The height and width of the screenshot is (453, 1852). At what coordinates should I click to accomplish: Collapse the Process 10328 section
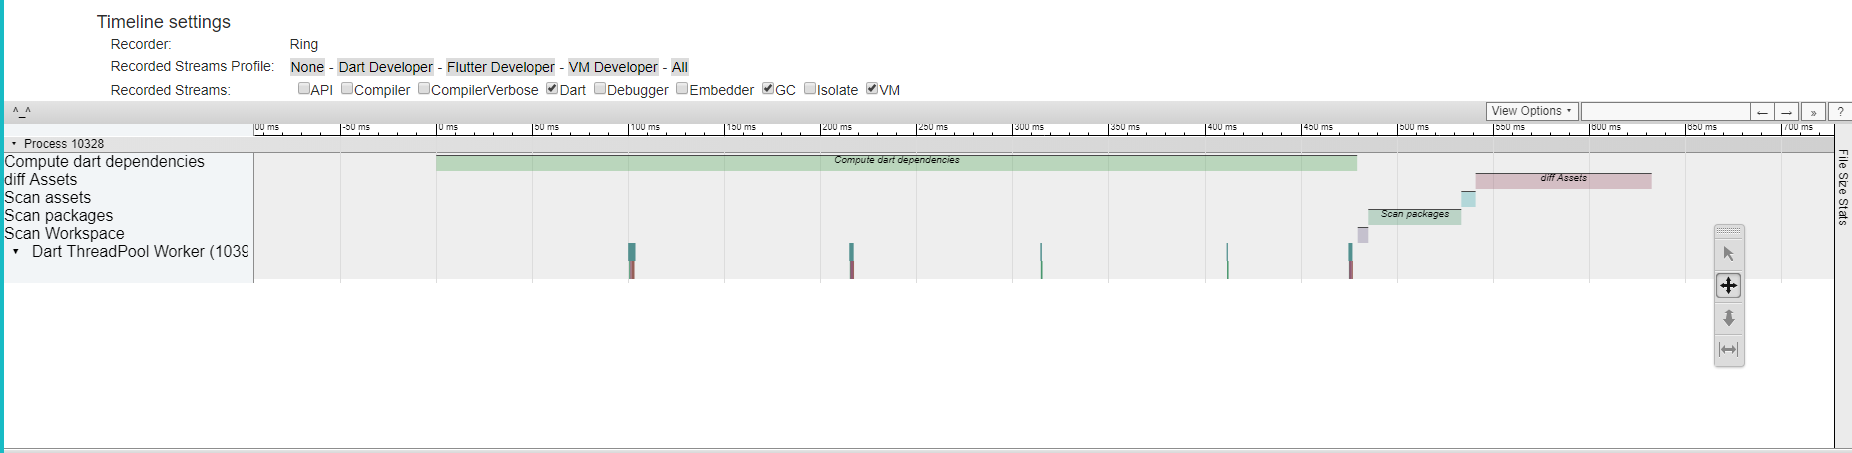tap(14, 144)
